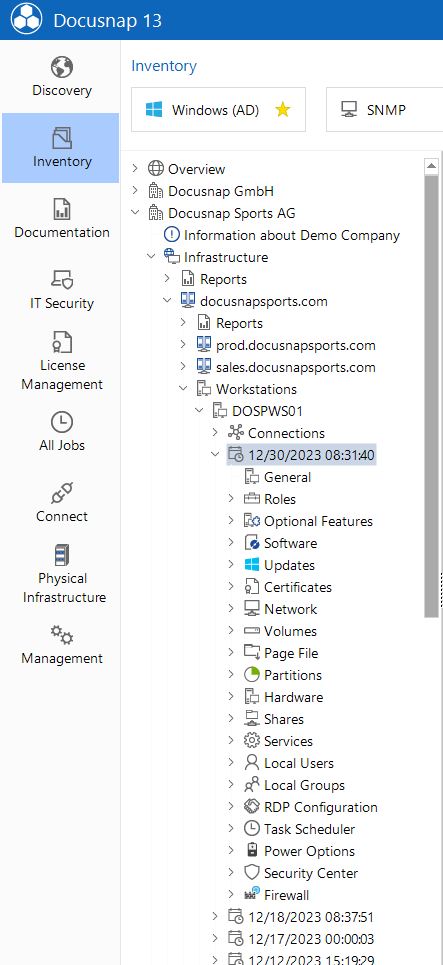Image resolution: width=443 pixels, height=965 pixels.
Task: Open the SNMP inventory tile
Action: tap(385, 110)
